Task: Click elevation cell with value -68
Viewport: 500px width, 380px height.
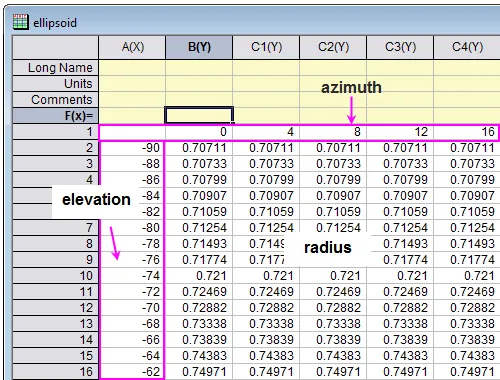Action: tap(132, 324)
